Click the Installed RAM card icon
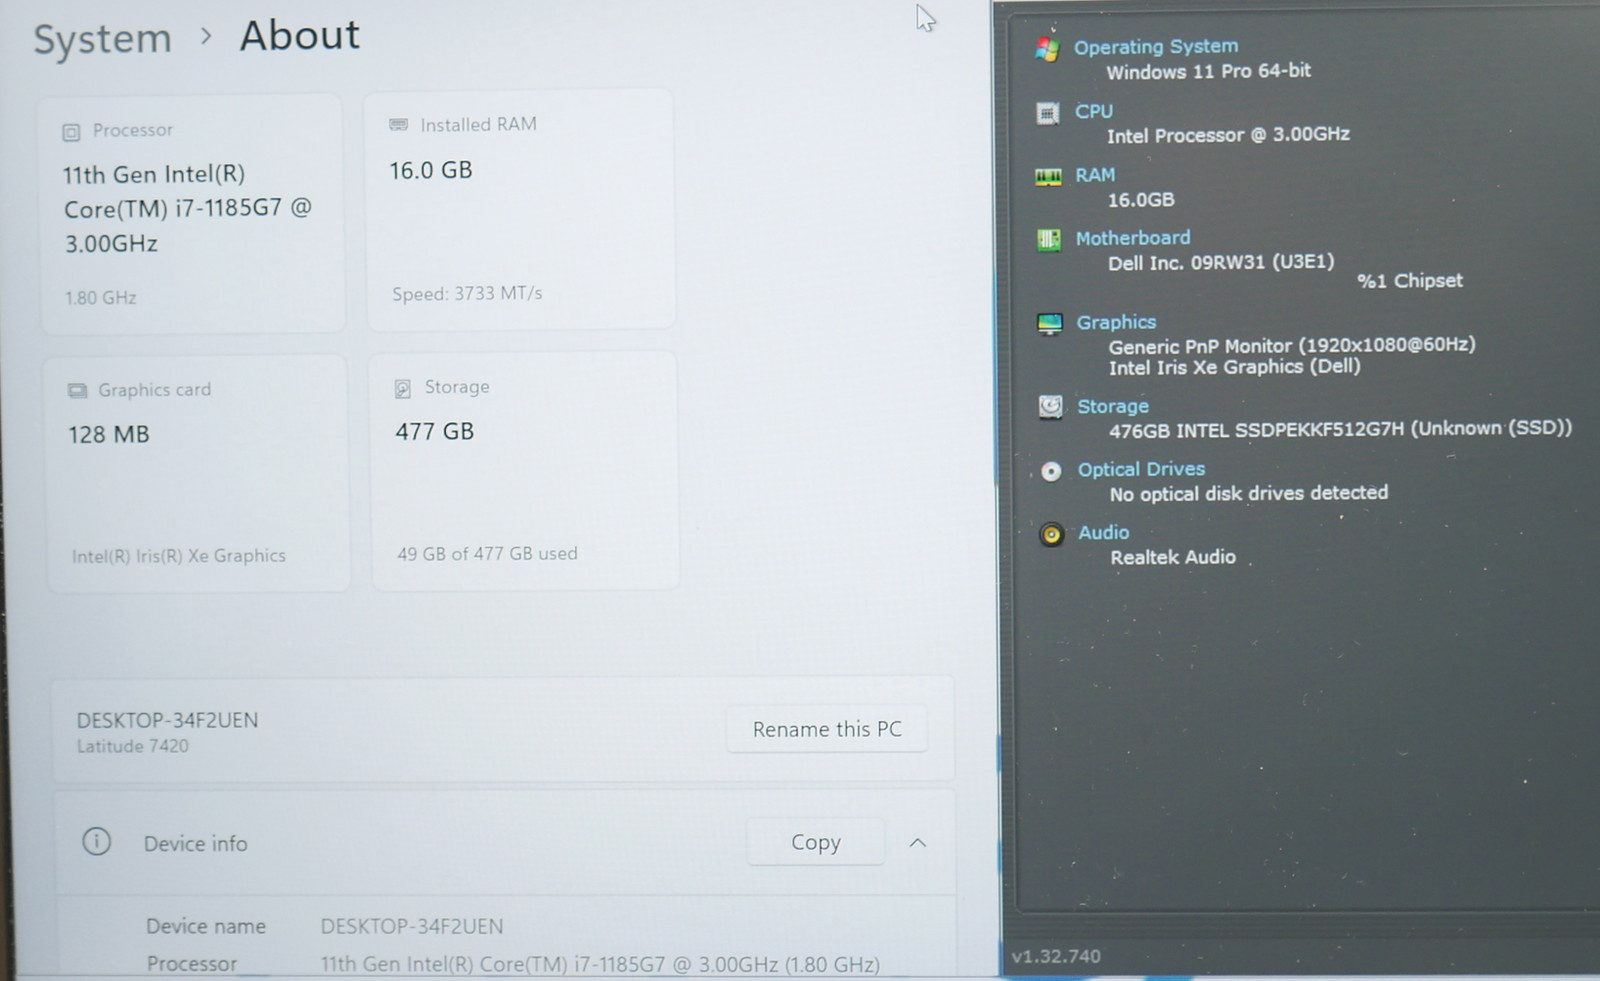The height and width of the screenshot is (981, 1600). click(x=398, y=125)
